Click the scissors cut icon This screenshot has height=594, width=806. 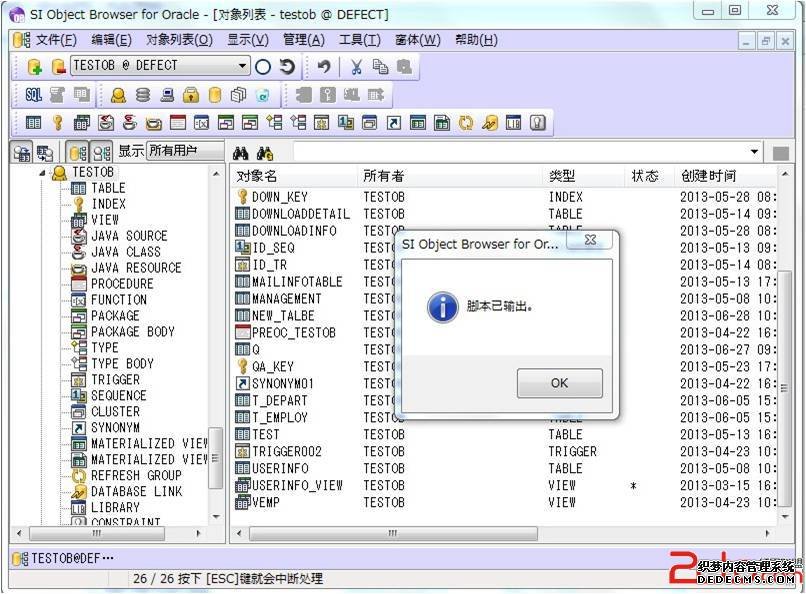click(x=355, y=67)
